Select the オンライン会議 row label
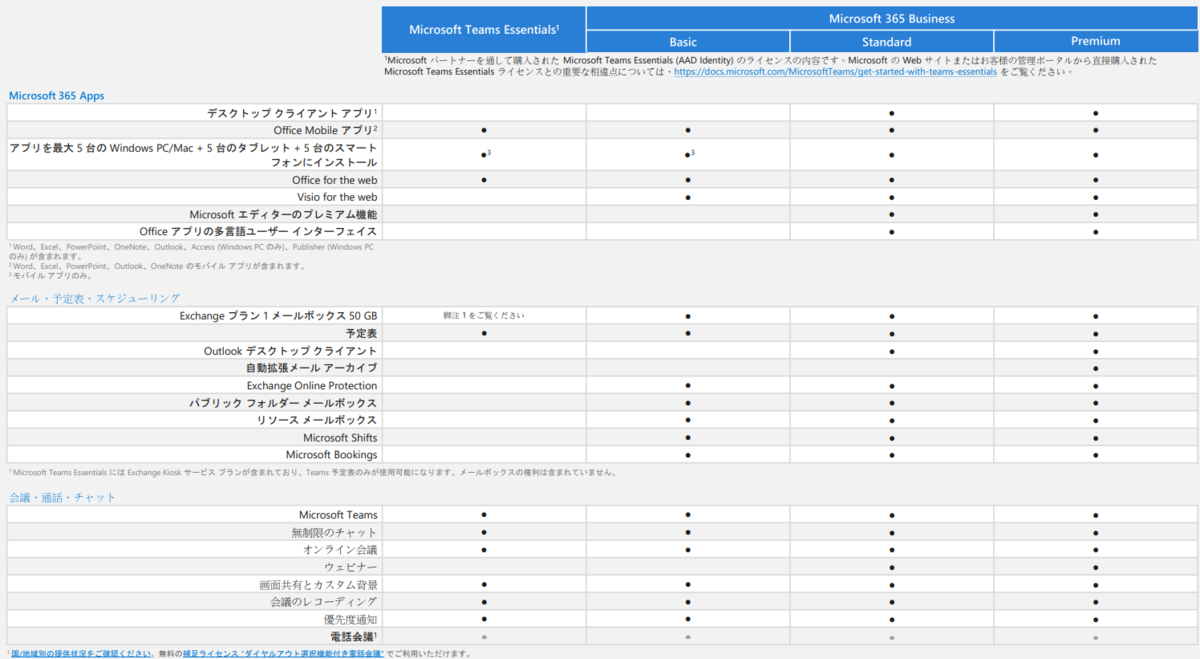 click(x=340, y=550)
